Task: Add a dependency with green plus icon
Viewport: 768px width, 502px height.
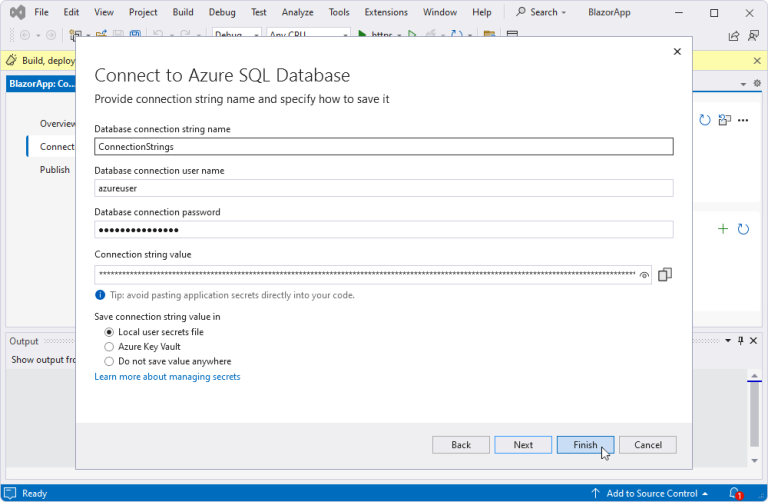Action: click(723, 229)
